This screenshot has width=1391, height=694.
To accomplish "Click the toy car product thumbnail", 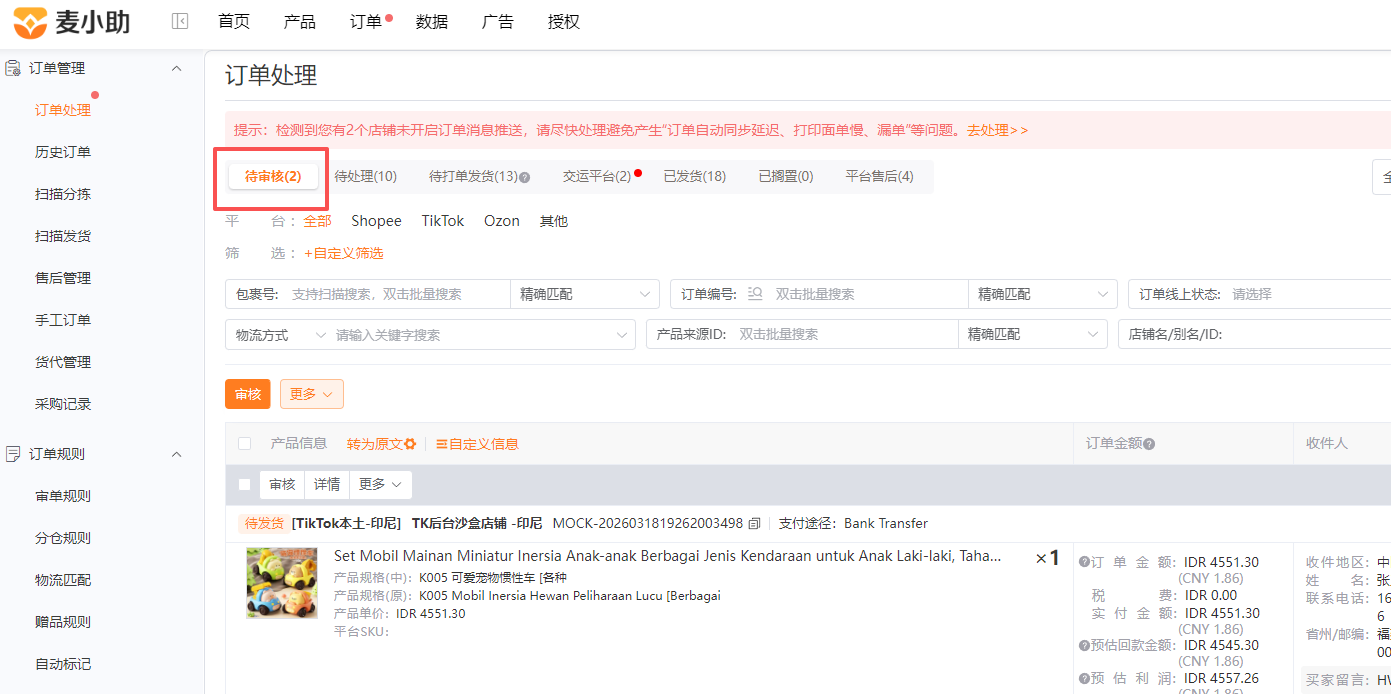I will click(282, 583).
